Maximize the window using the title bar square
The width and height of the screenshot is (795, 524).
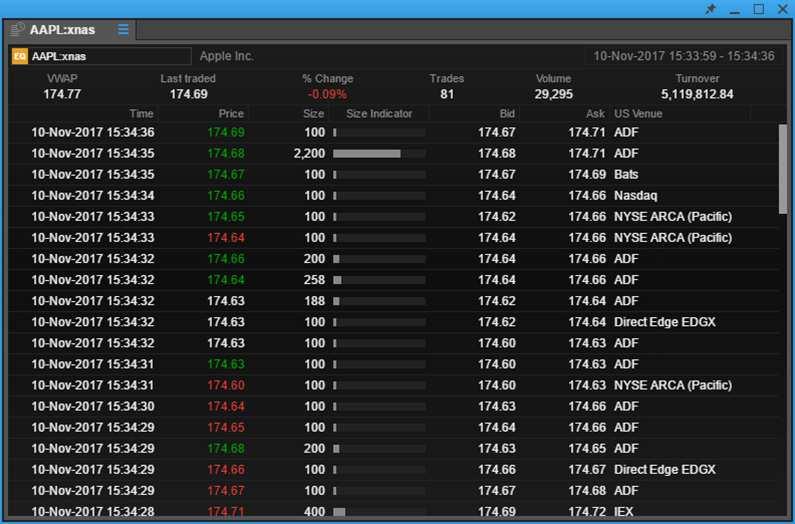click(x=758, y=9)
